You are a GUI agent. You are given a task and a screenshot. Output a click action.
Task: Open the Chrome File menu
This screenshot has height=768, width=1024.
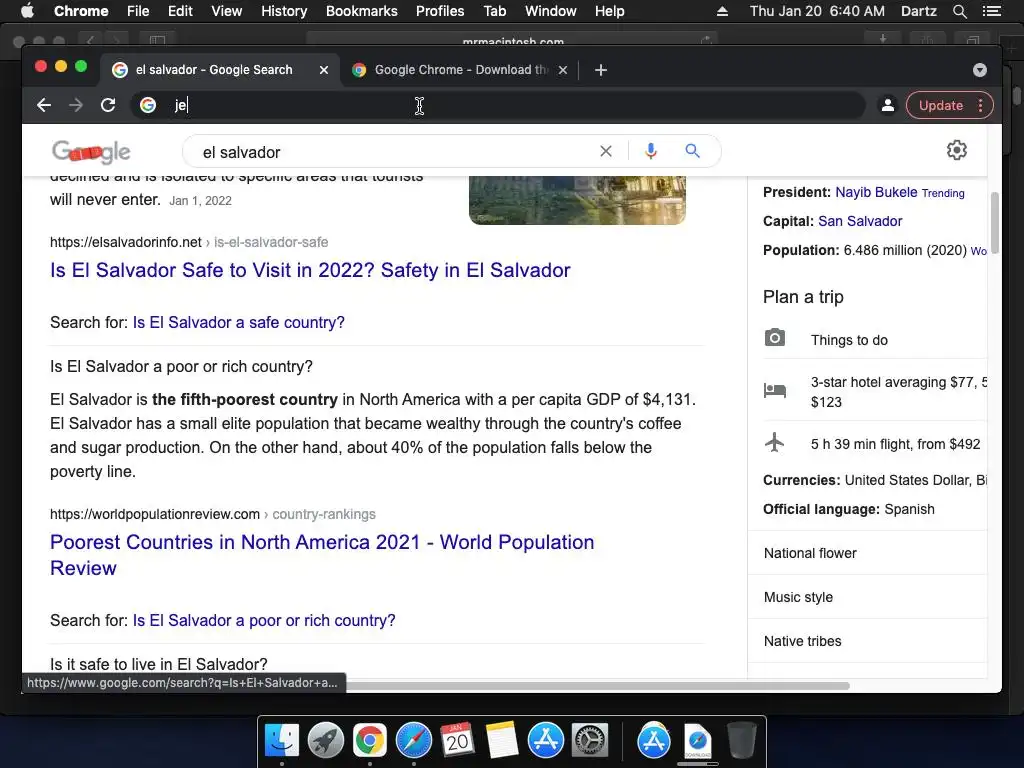point(138,11)
